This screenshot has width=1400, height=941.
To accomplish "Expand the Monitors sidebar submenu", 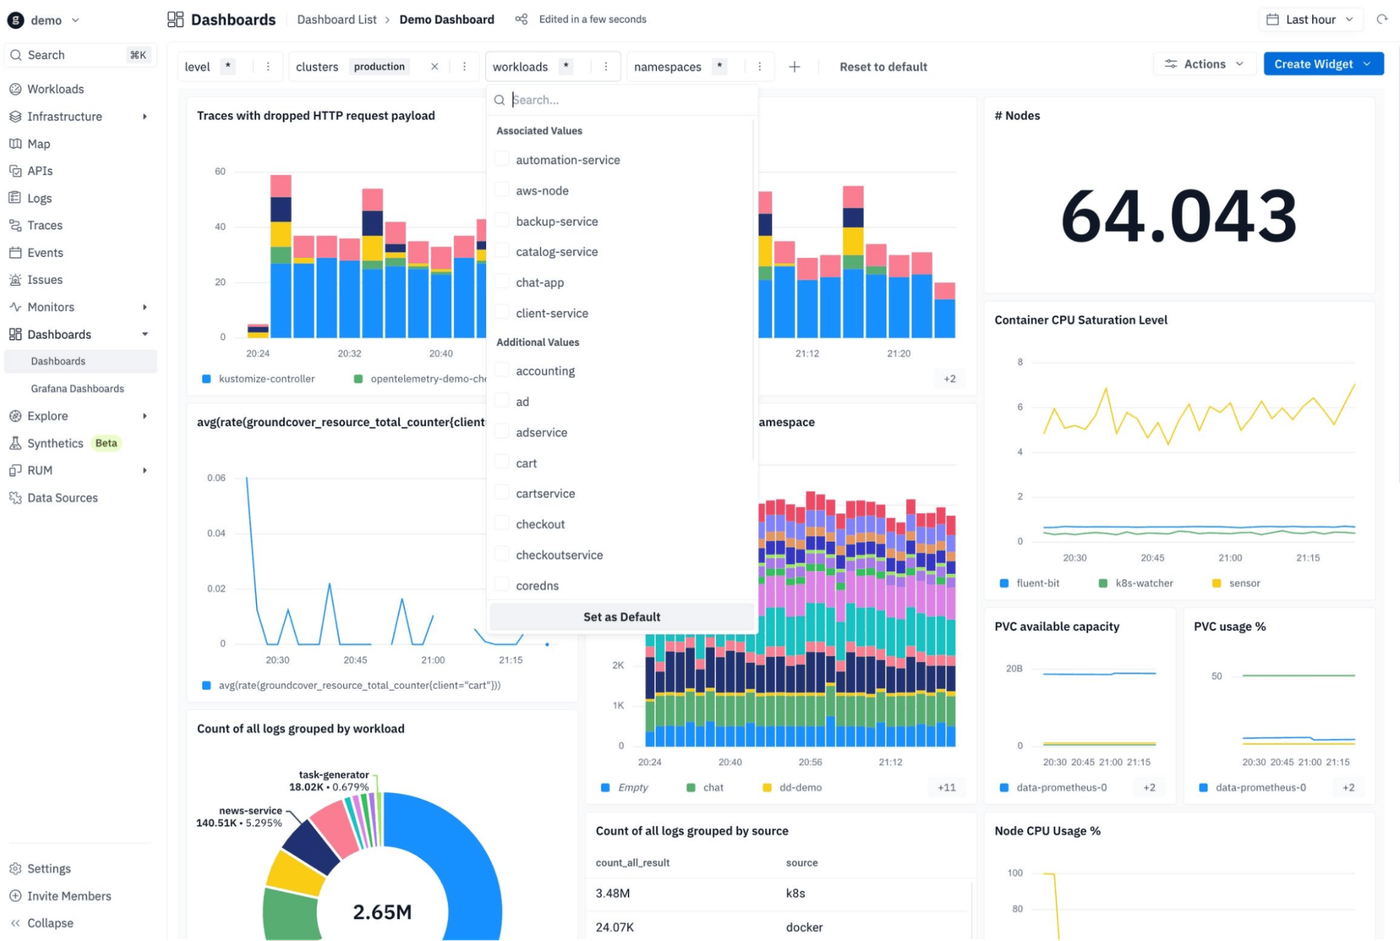I will (x=145, y=307).
